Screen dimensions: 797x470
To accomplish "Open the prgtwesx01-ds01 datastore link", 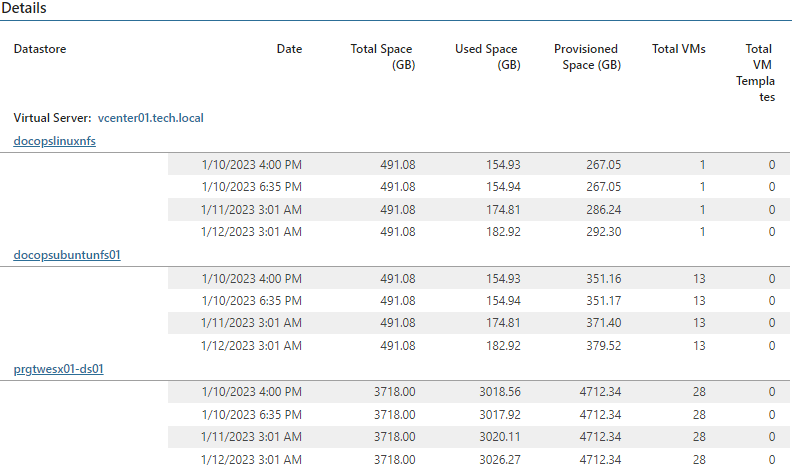I will pos(58,369).
